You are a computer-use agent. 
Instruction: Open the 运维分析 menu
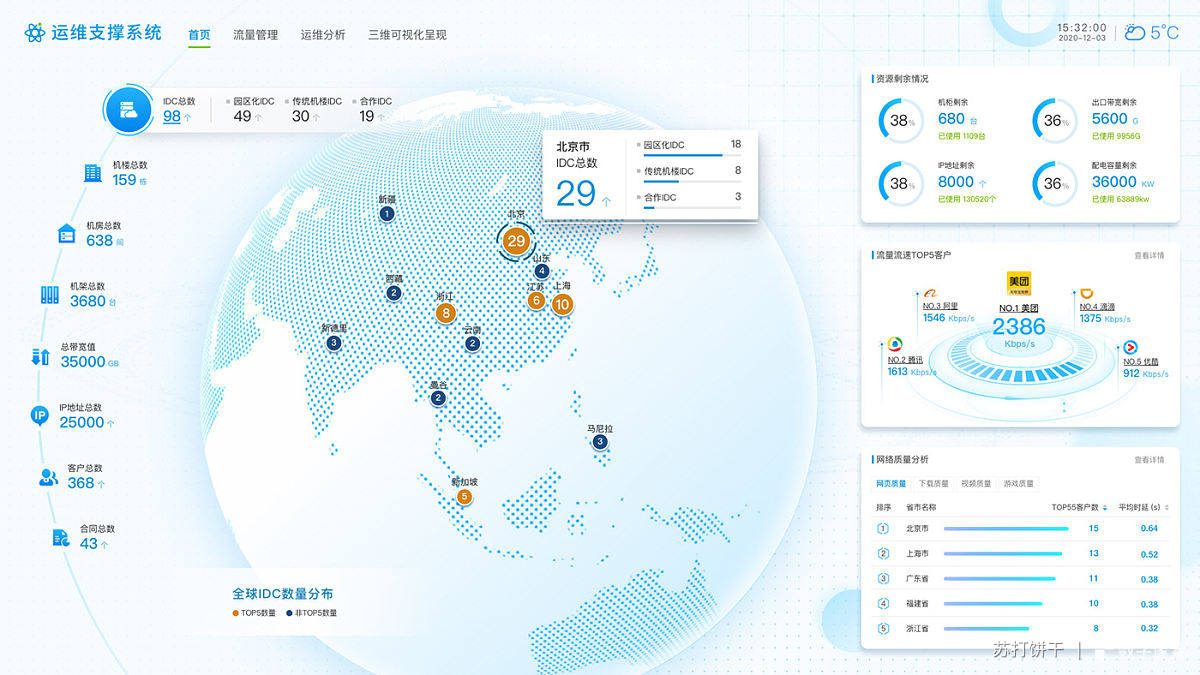[x=323, y=35]
